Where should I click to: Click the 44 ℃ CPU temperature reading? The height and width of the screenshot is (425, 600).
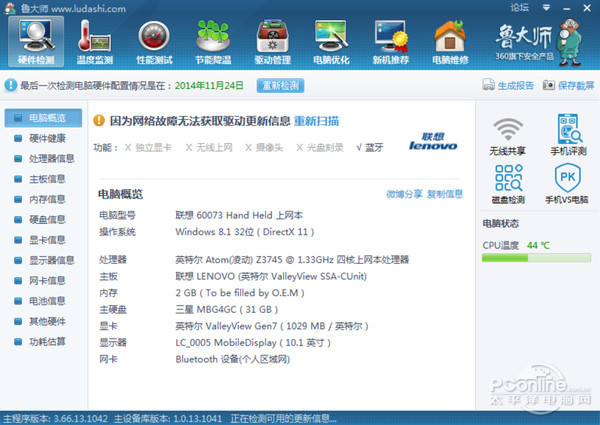click(x=538, y=245)
